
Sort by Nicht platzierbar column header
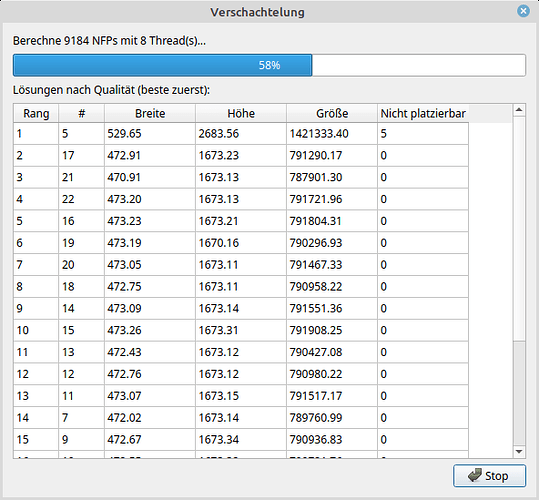pos(423,113)
